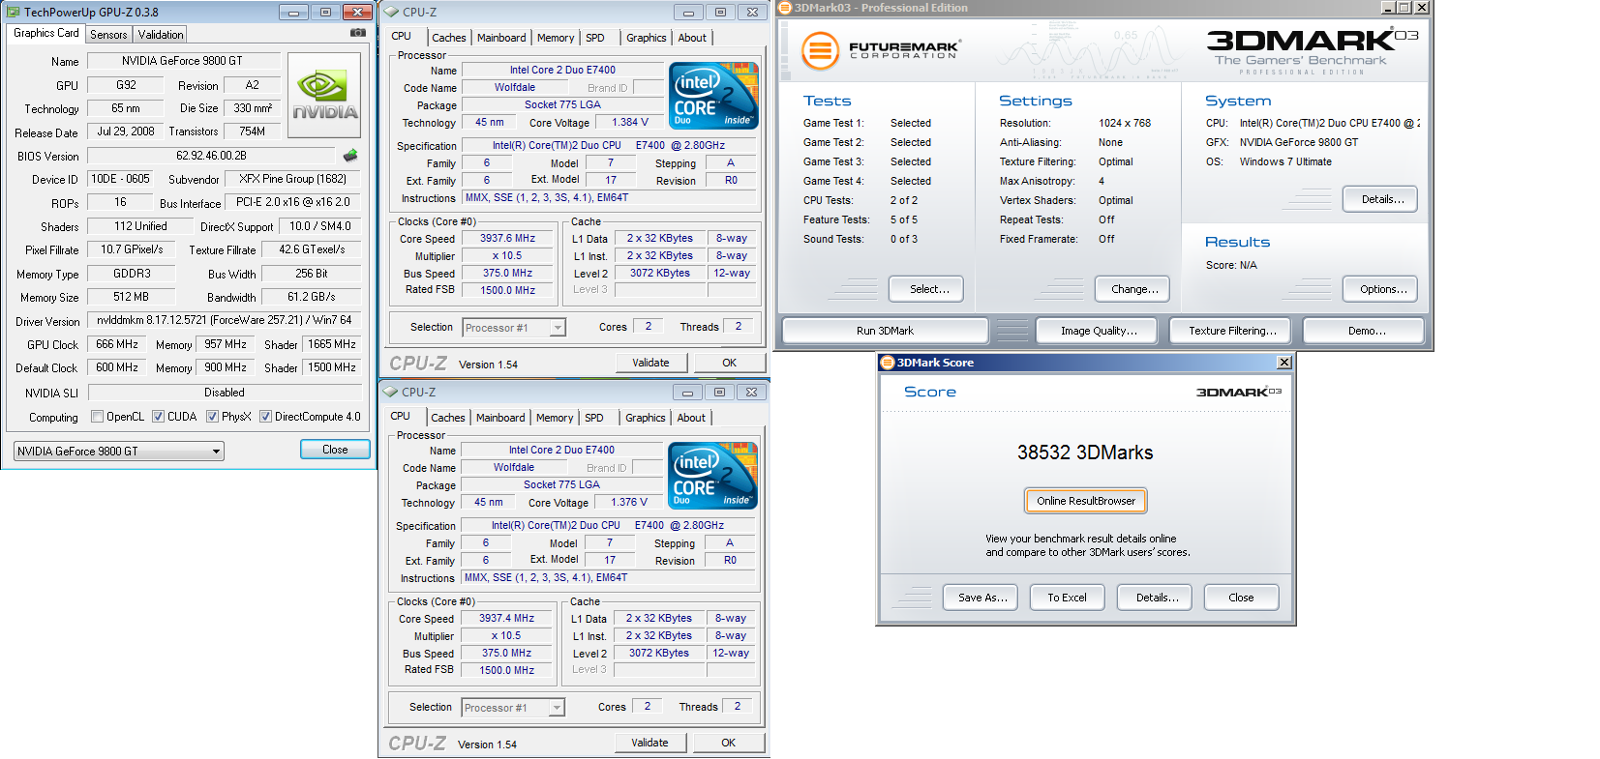Click Save As... in score dialog
This screenshot has width=1600, height=759.
coord(981,598)
